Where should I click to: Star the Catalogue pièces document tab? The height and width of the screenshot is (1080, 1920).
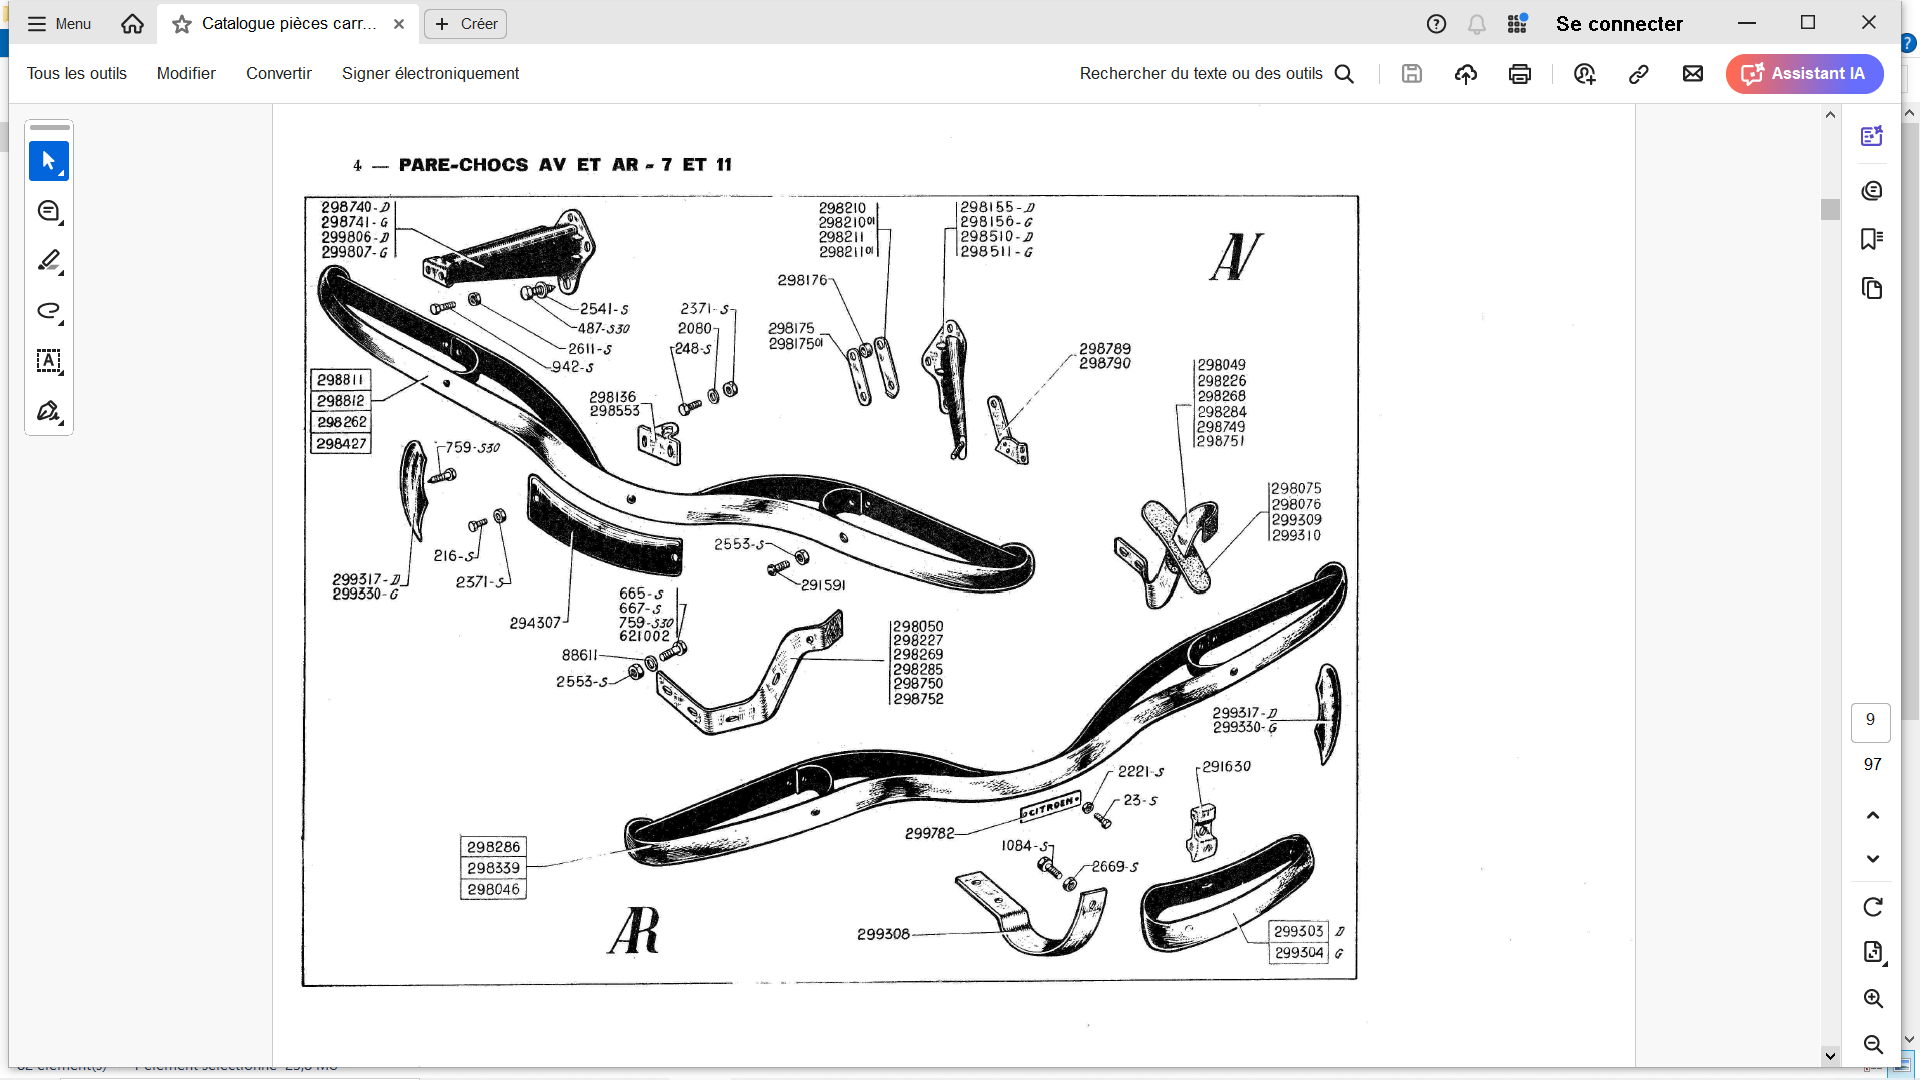(181, 24)
